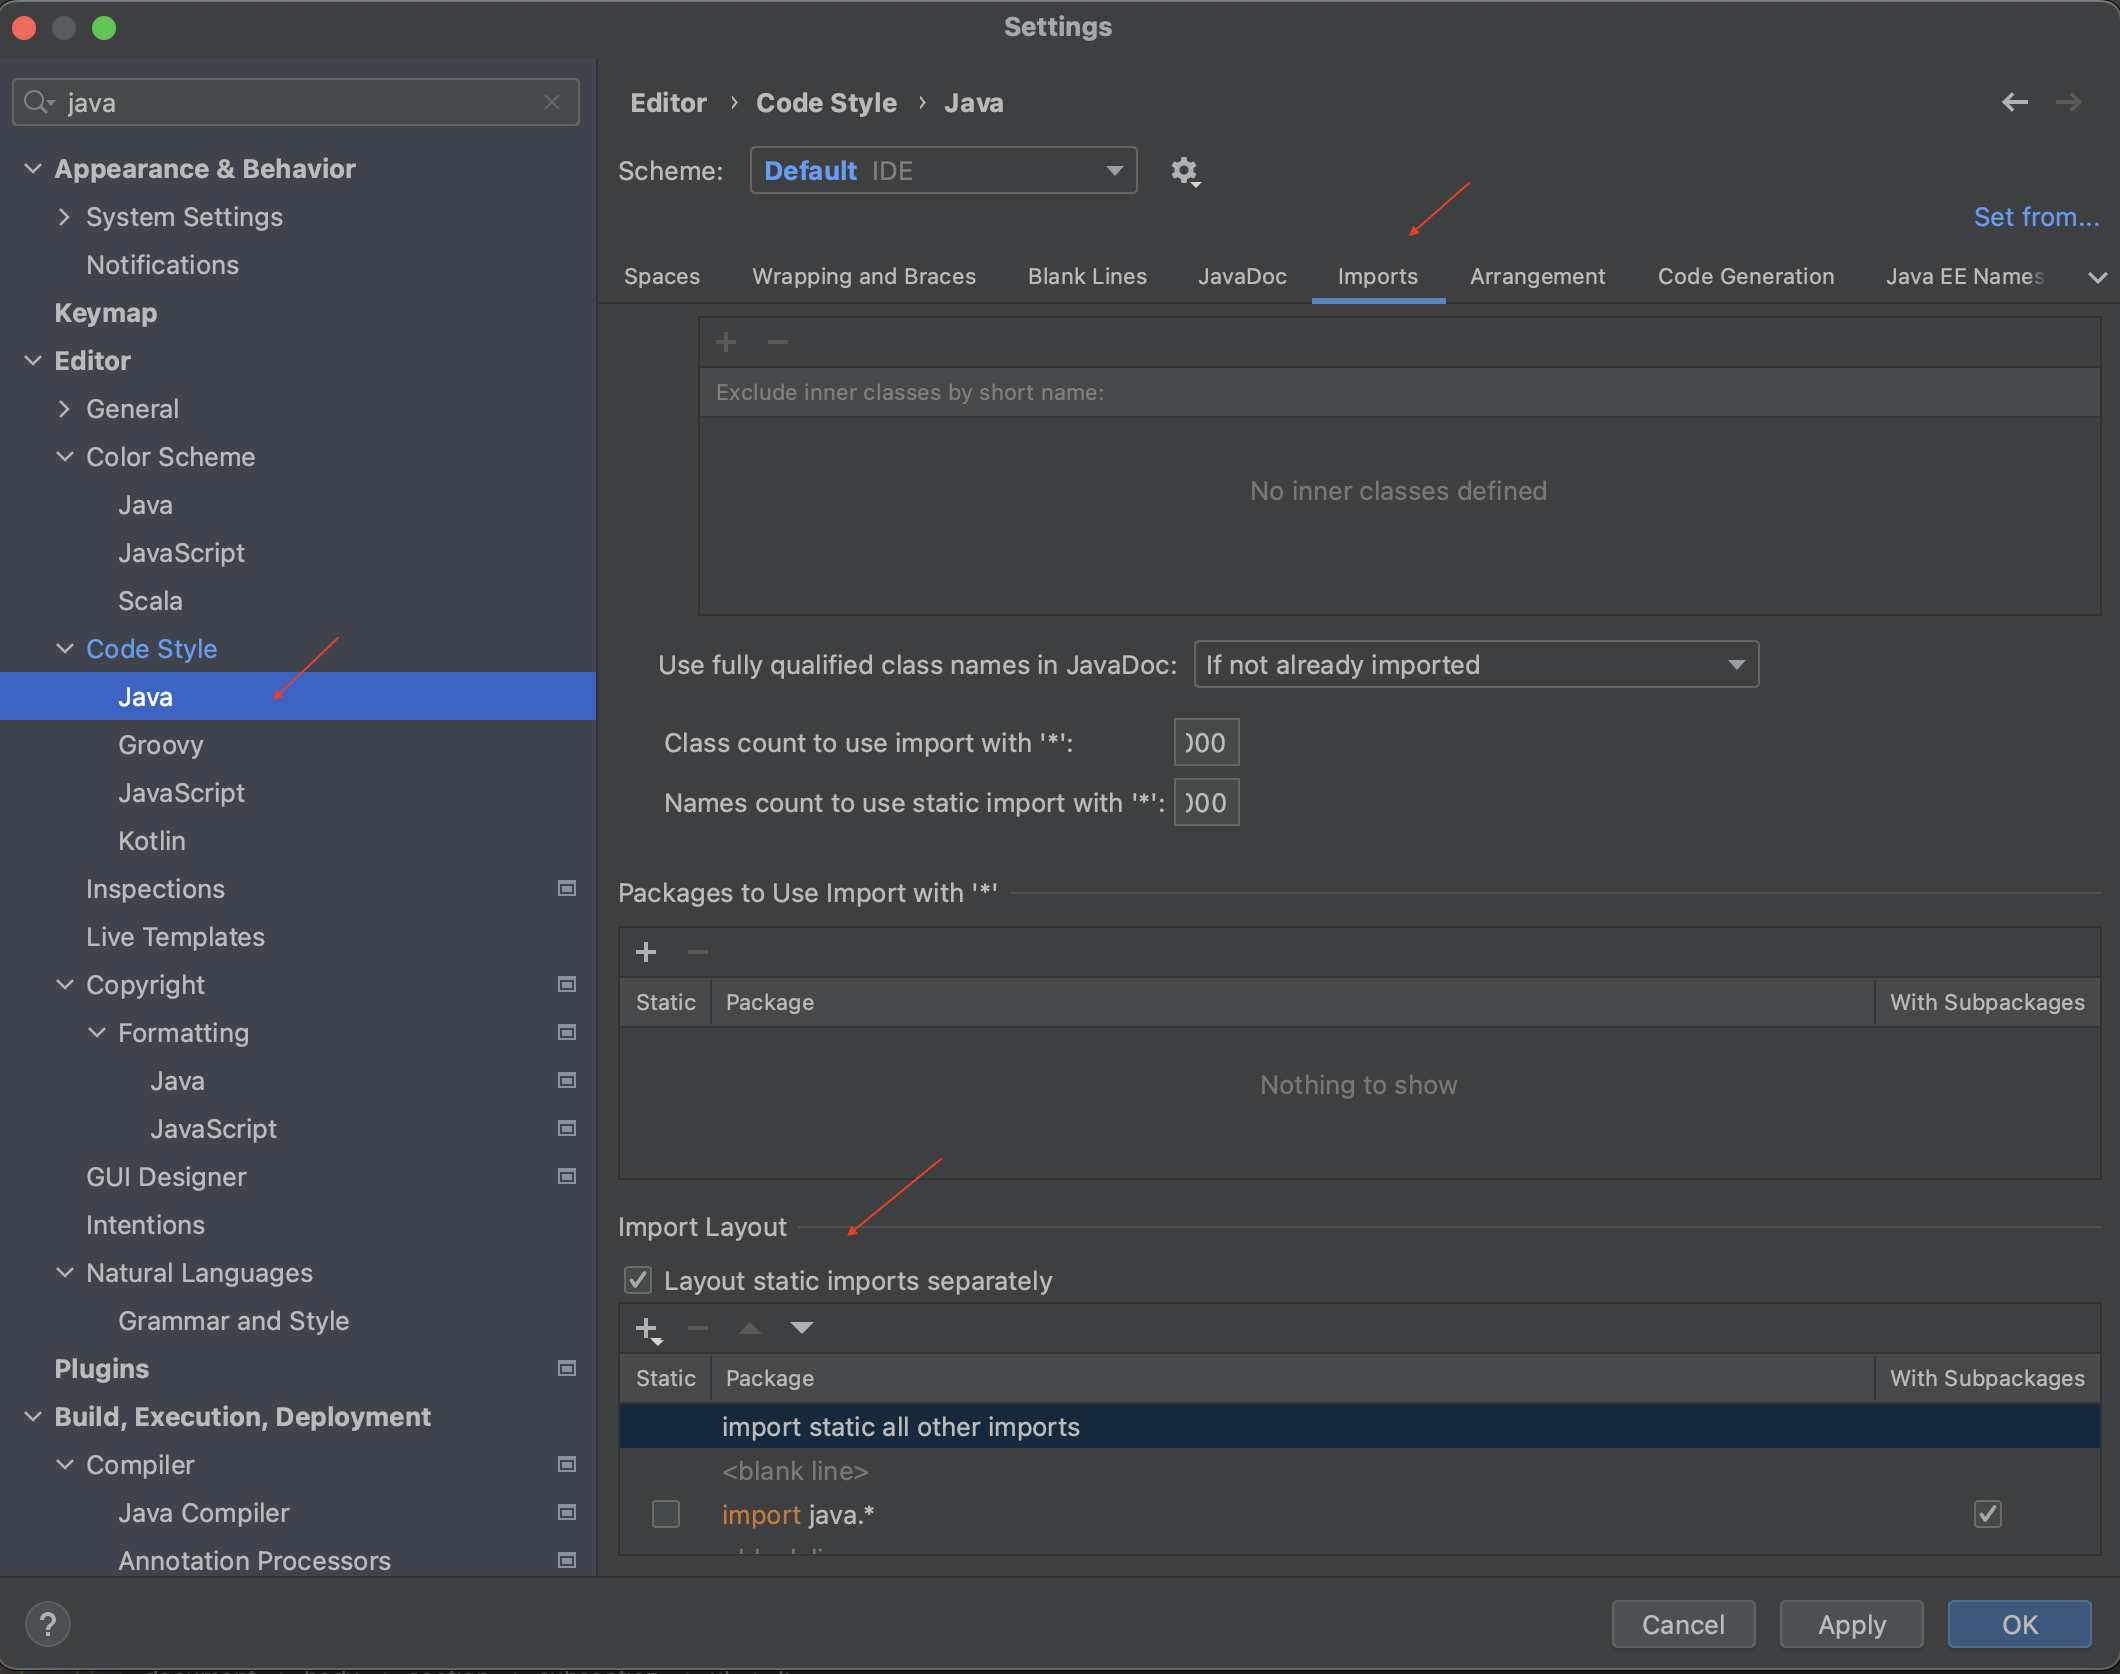Add entry to Import Layout table
The height and width of the screenshot is (1674, 2120).
pos(648,1329)
